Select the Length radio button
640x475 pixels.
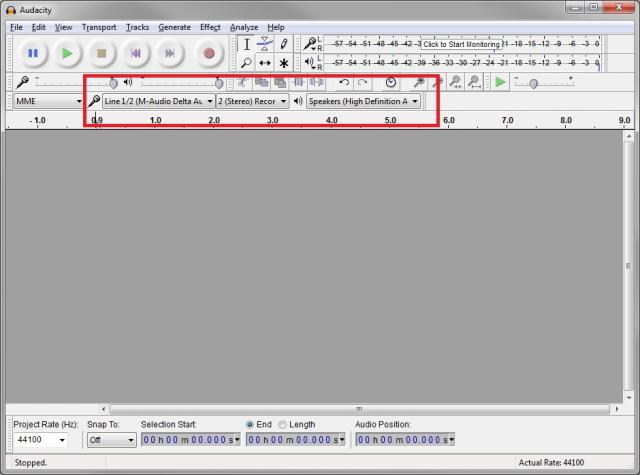point(282,424)
